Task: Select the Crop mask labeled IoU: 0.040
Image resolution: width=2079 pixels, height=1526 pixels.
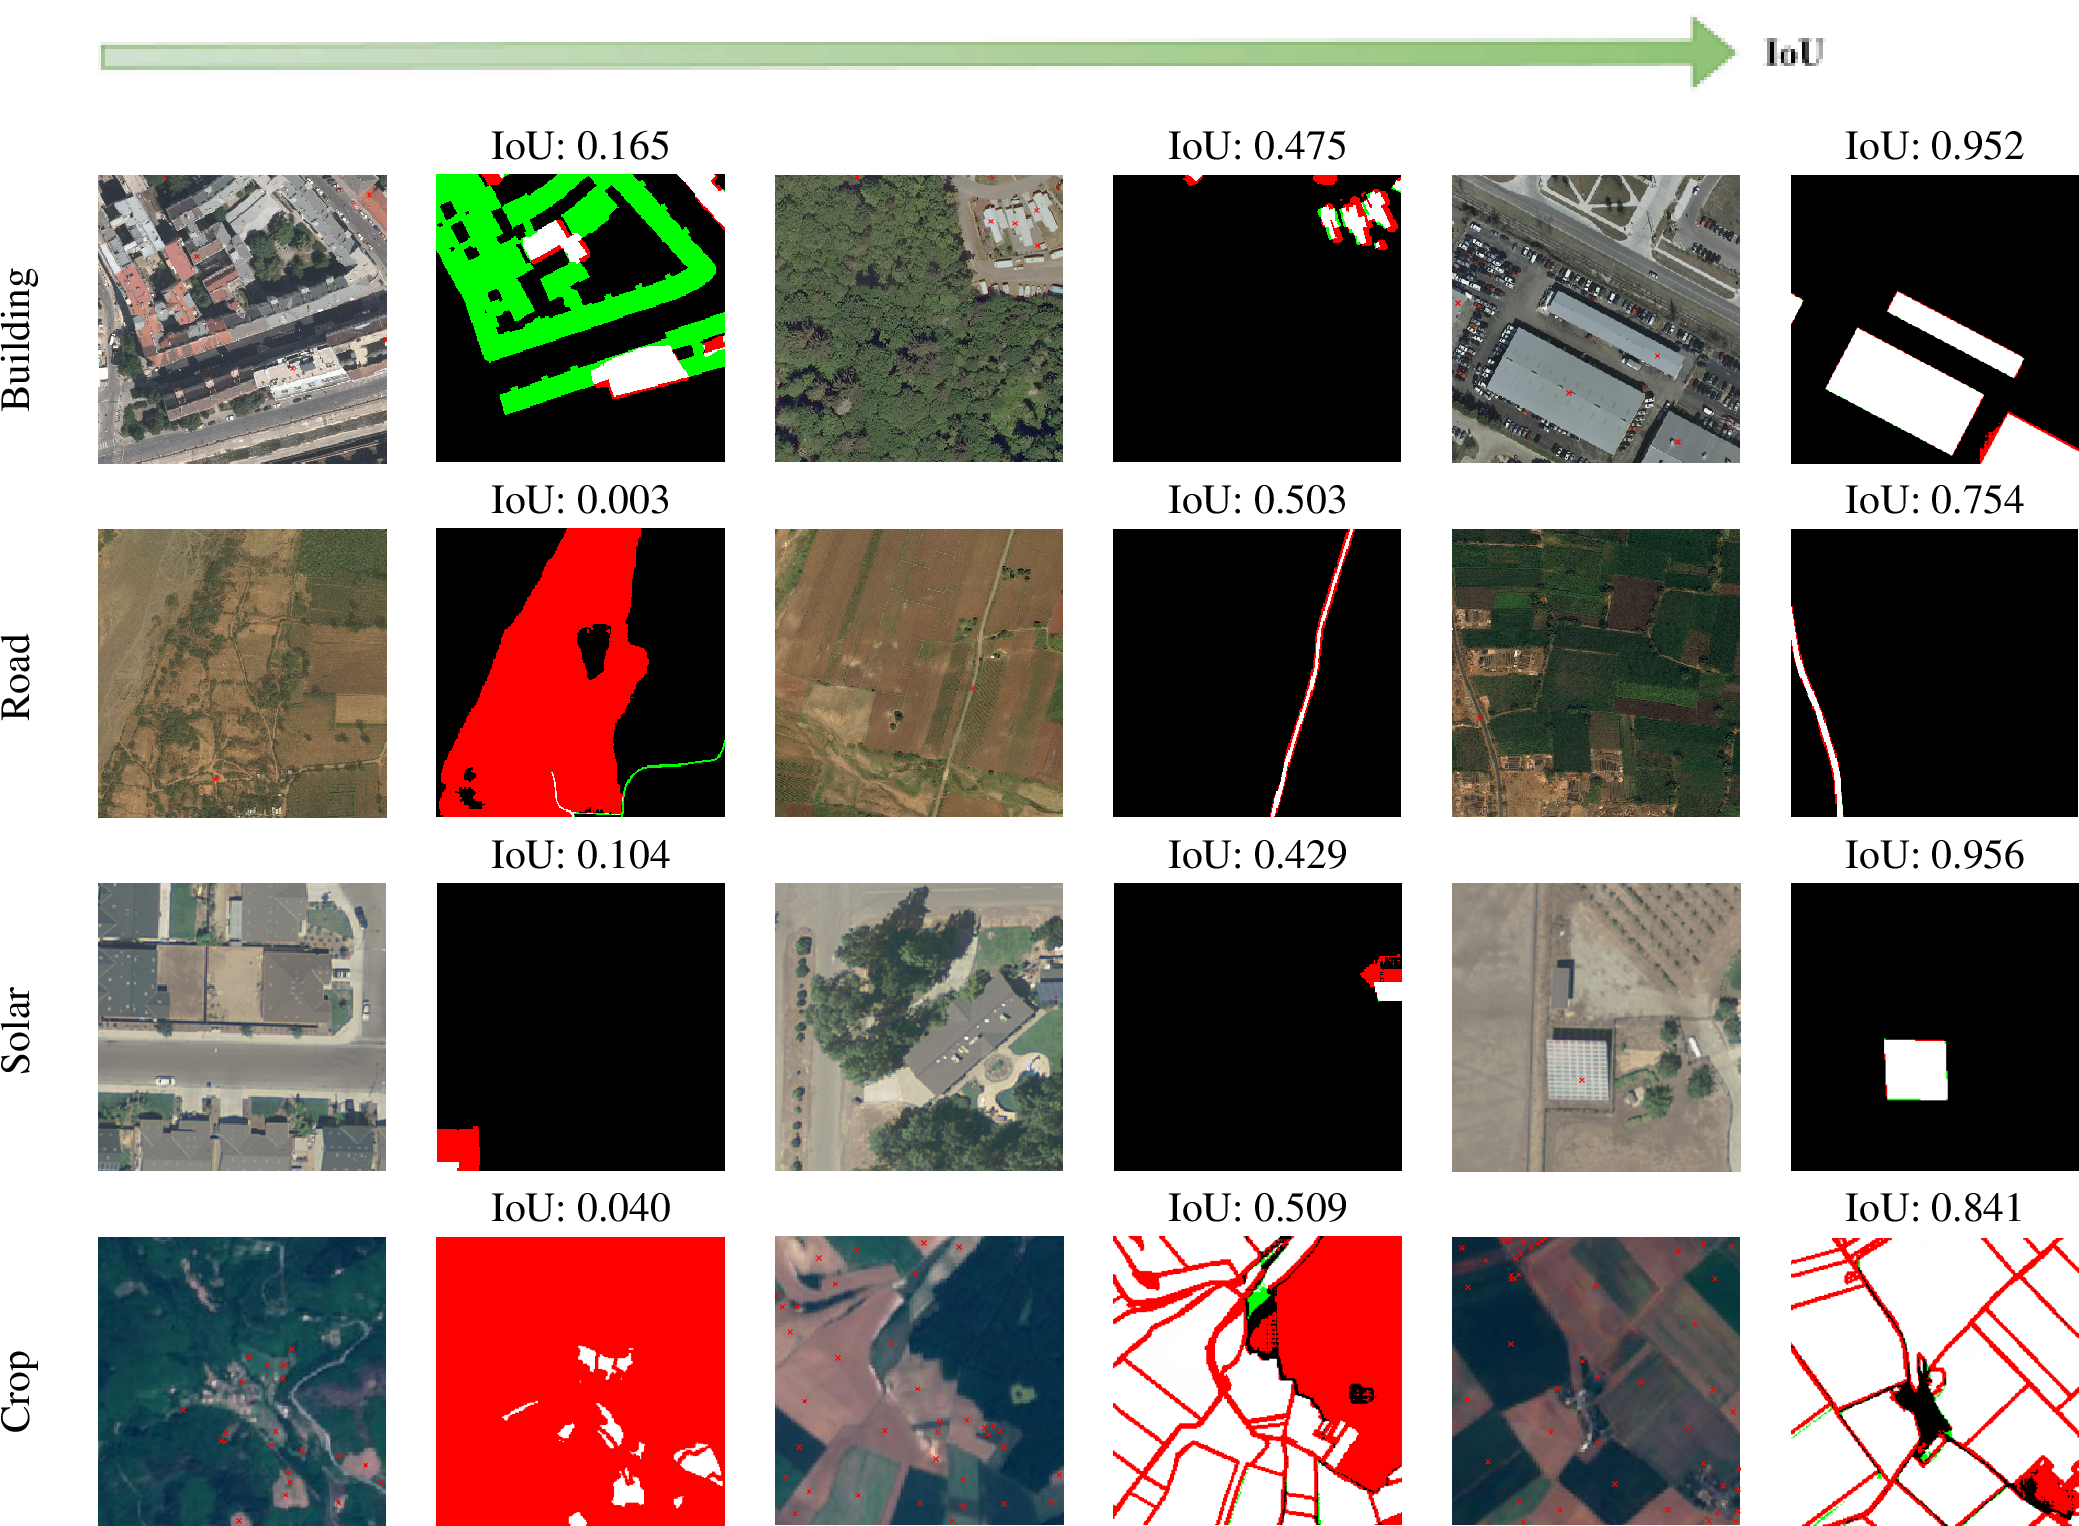Action: (x=580, y=1381)
